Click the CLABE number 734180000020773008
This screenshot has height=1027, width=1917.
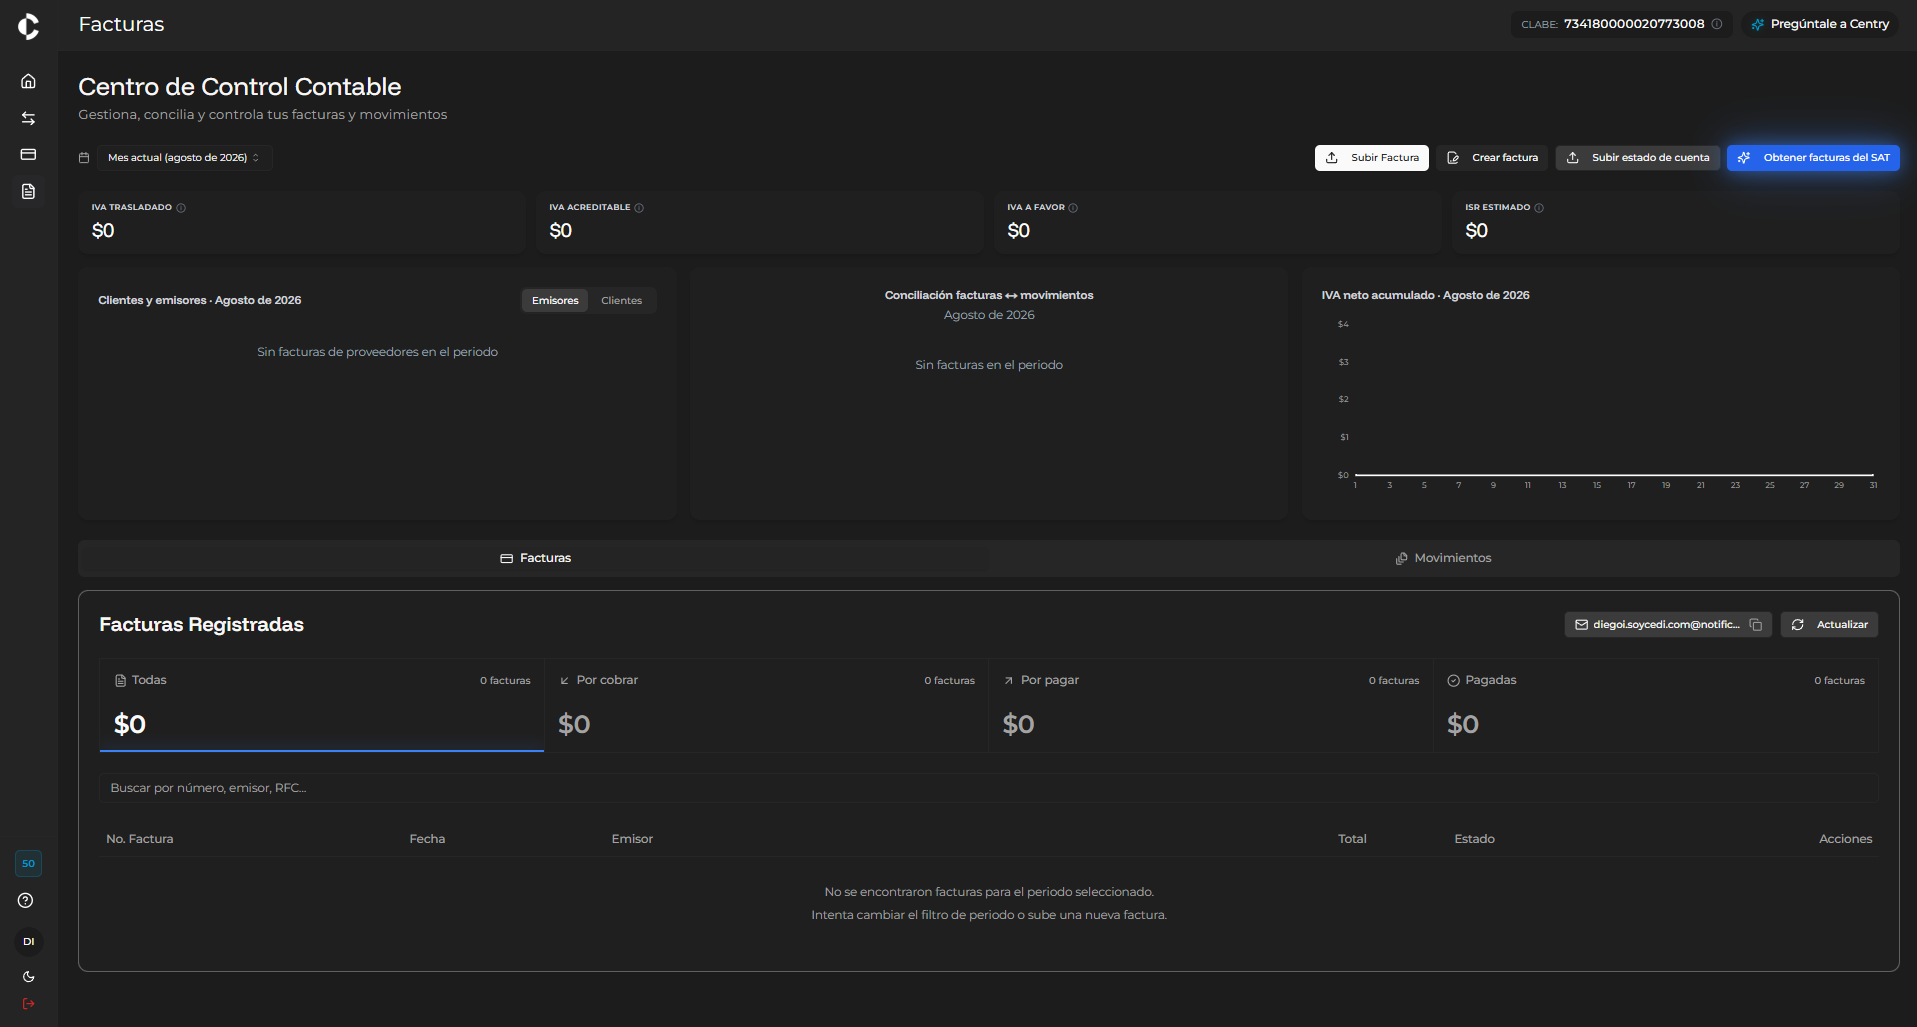point(1634,24)
